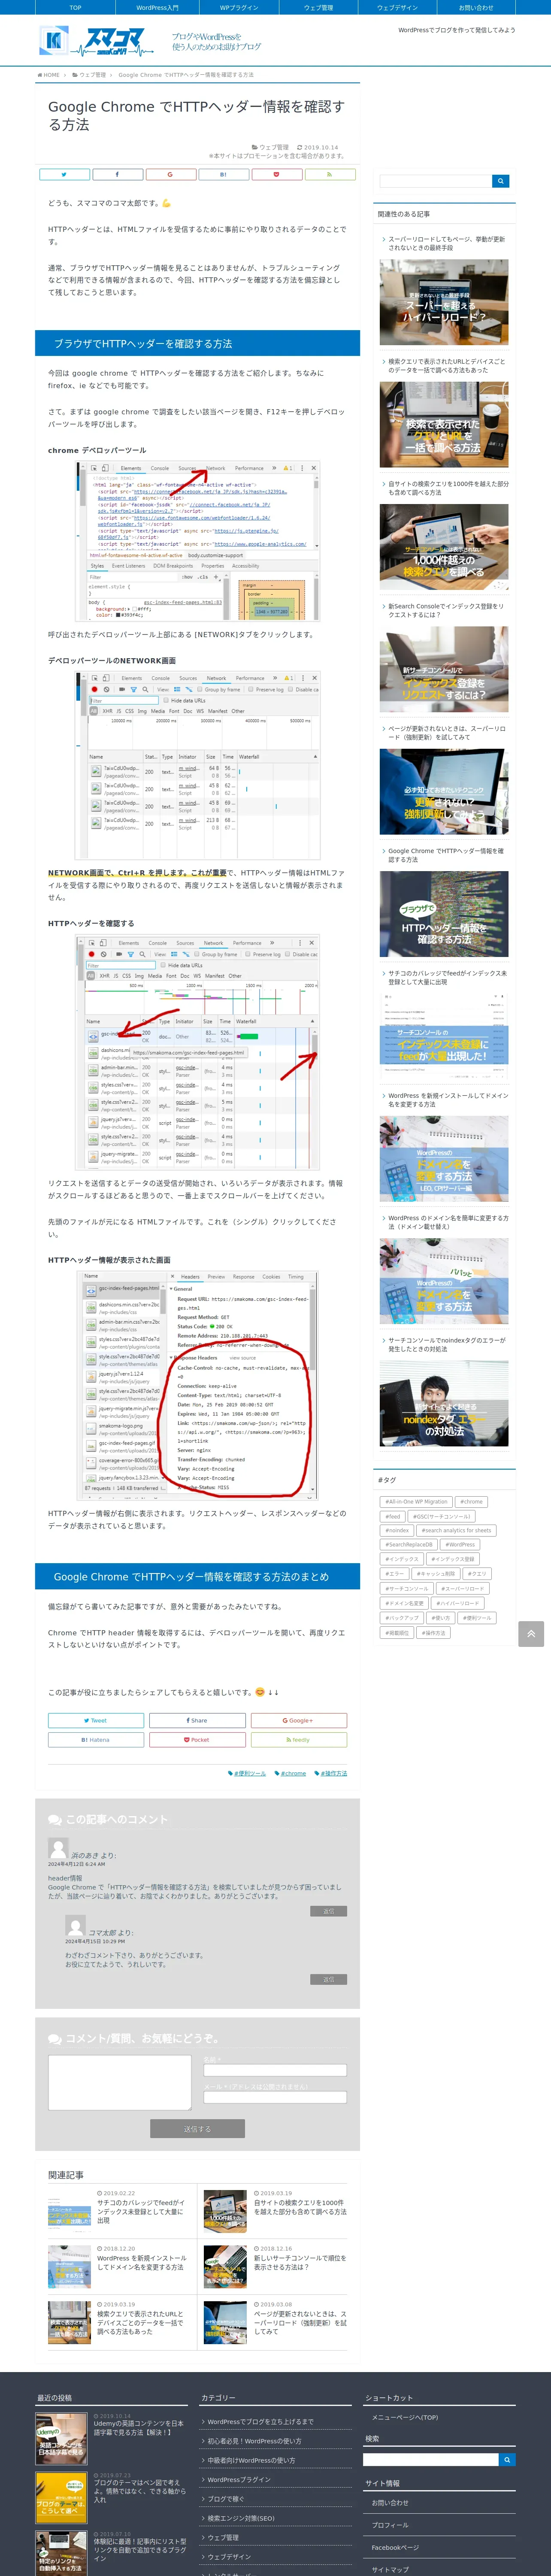This screenshot has width=551, height=2576.
Task: Click the sidebar search magnifier button
Action: point(501,181)
